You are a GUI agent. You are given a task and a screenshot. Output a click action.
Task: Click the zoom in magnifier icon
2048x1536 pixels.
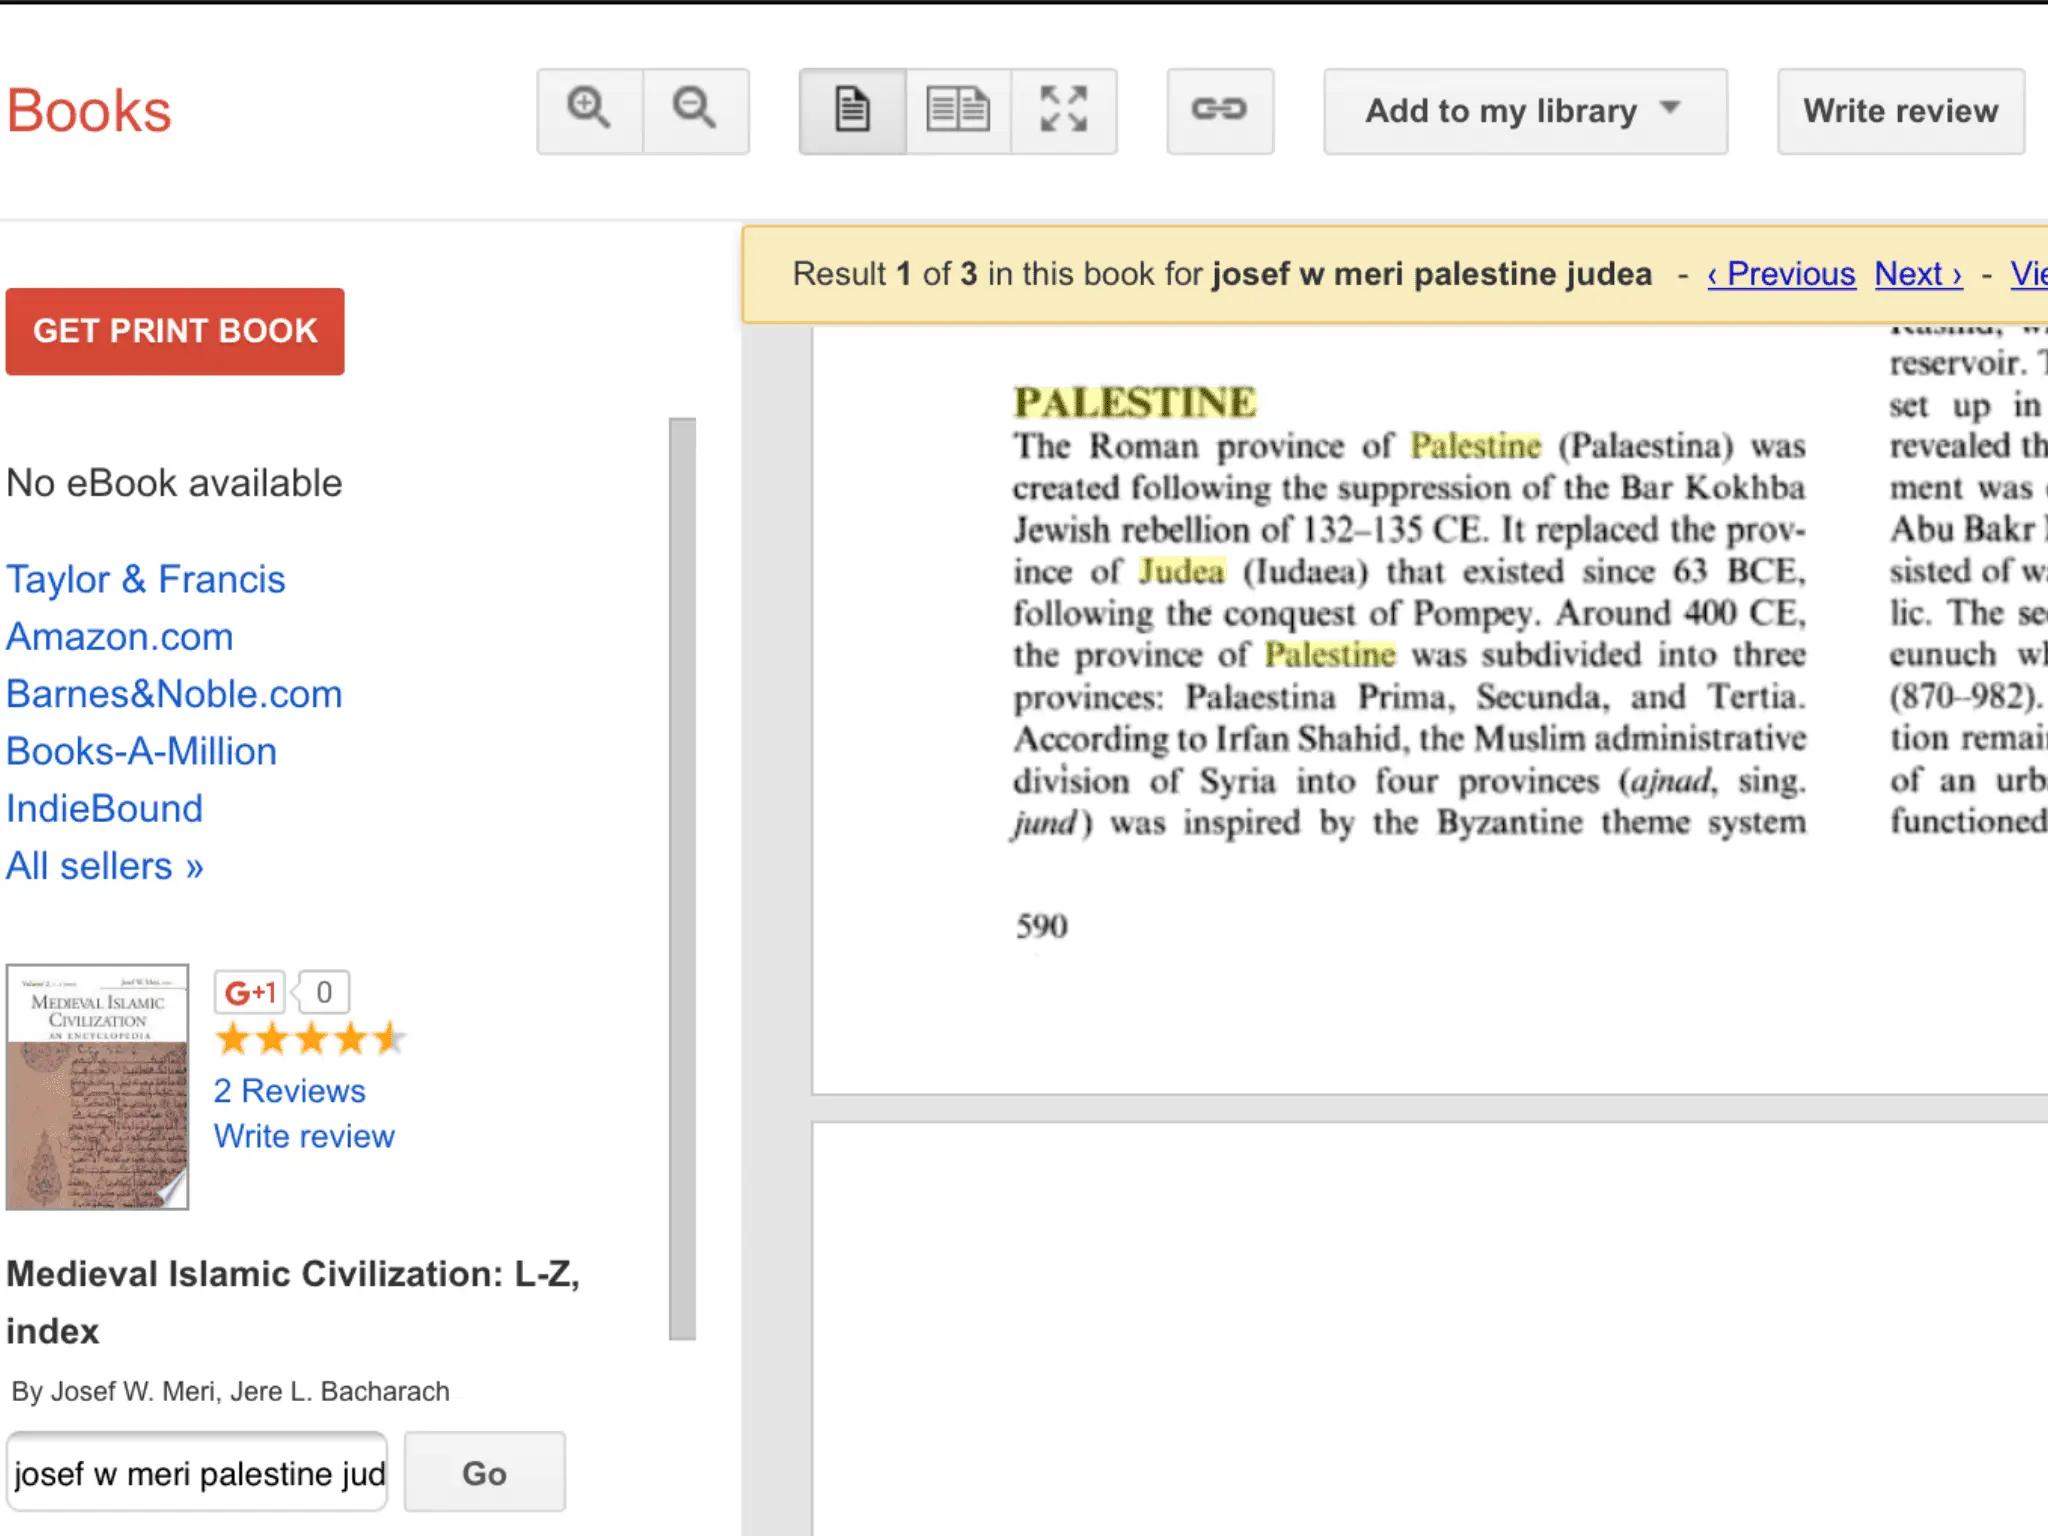pos(589,110)
